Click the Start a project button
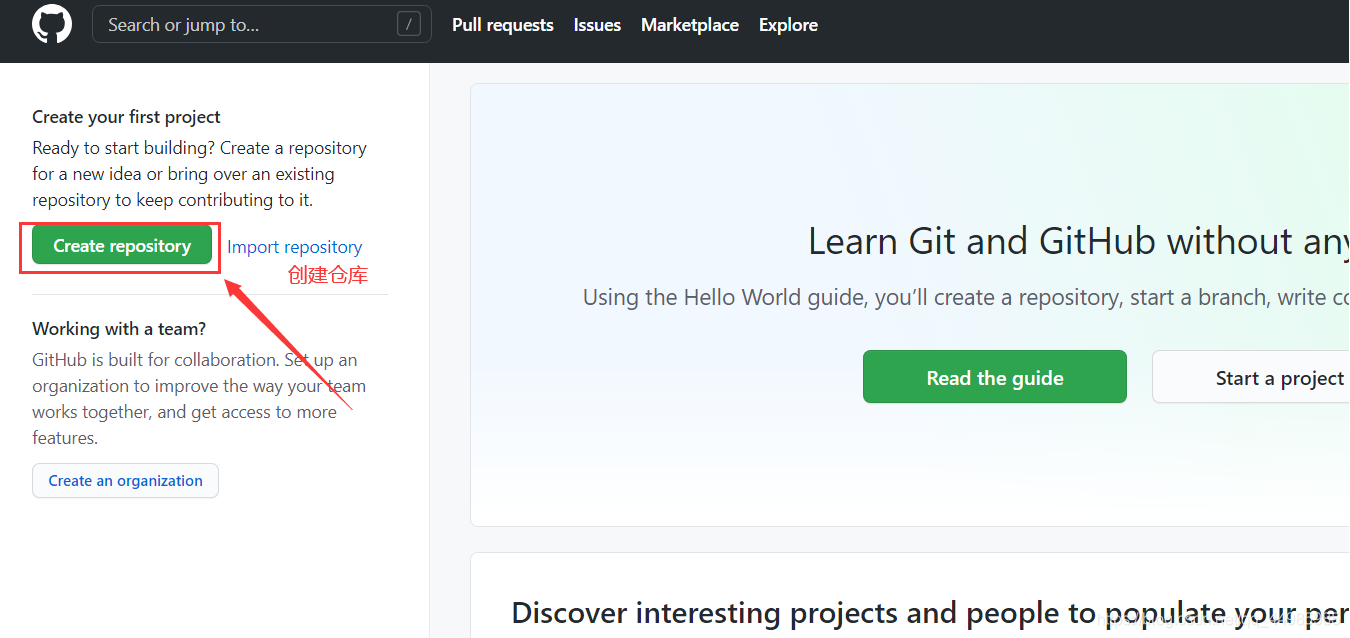Screen dimensions: 1350x638 (1251, 377)
